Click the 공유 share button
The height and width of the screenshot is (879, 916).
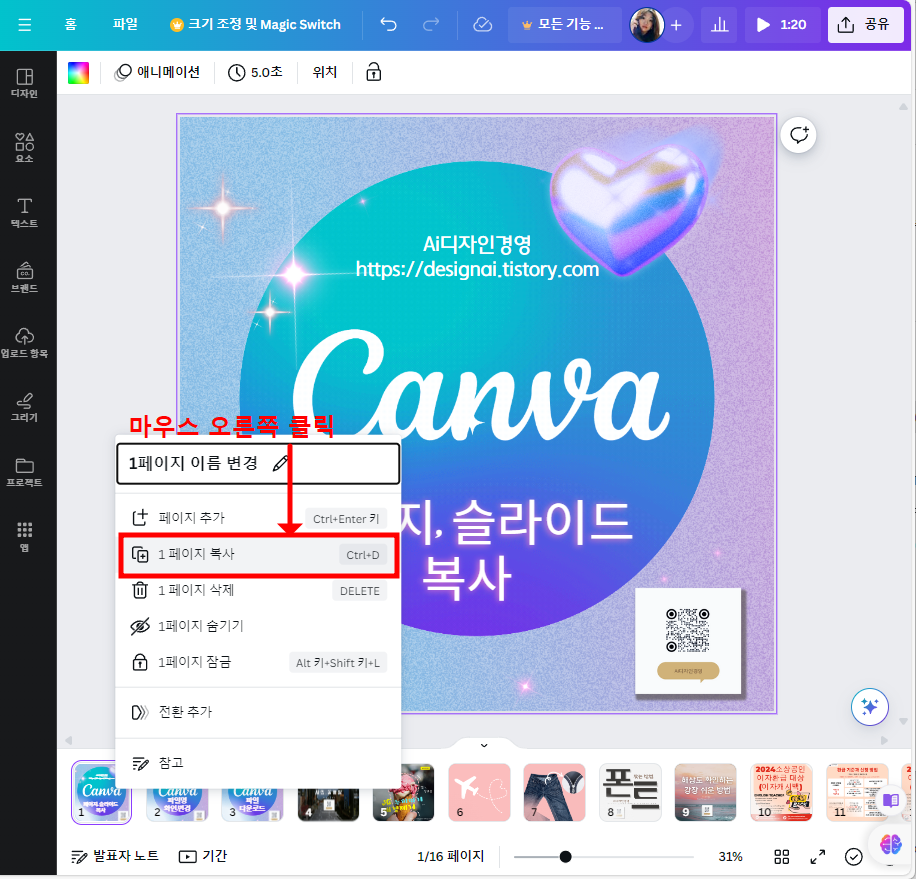[866, 25]
